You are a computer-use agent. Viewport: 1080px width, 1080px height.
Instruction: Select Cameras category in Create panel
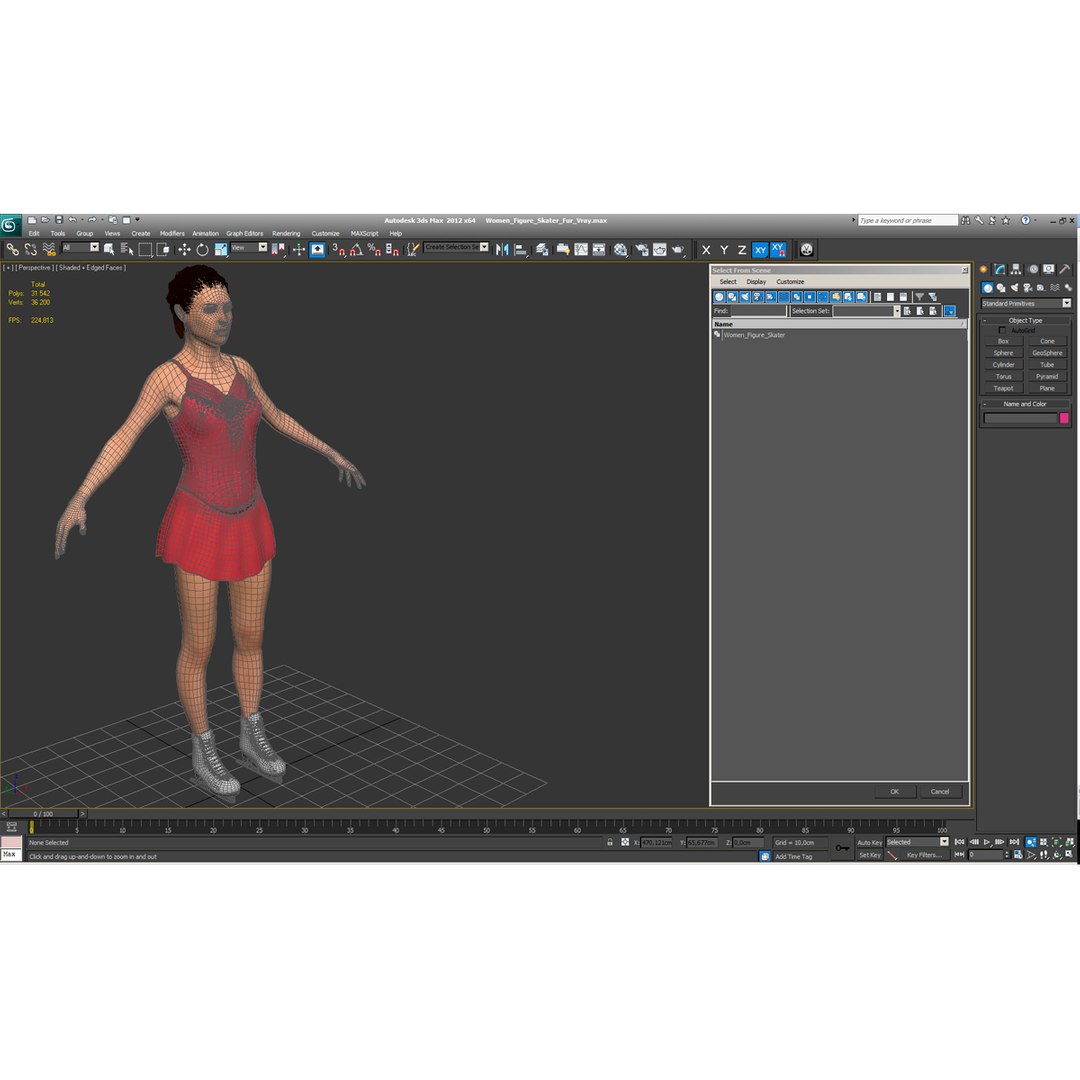[1028, 288]
